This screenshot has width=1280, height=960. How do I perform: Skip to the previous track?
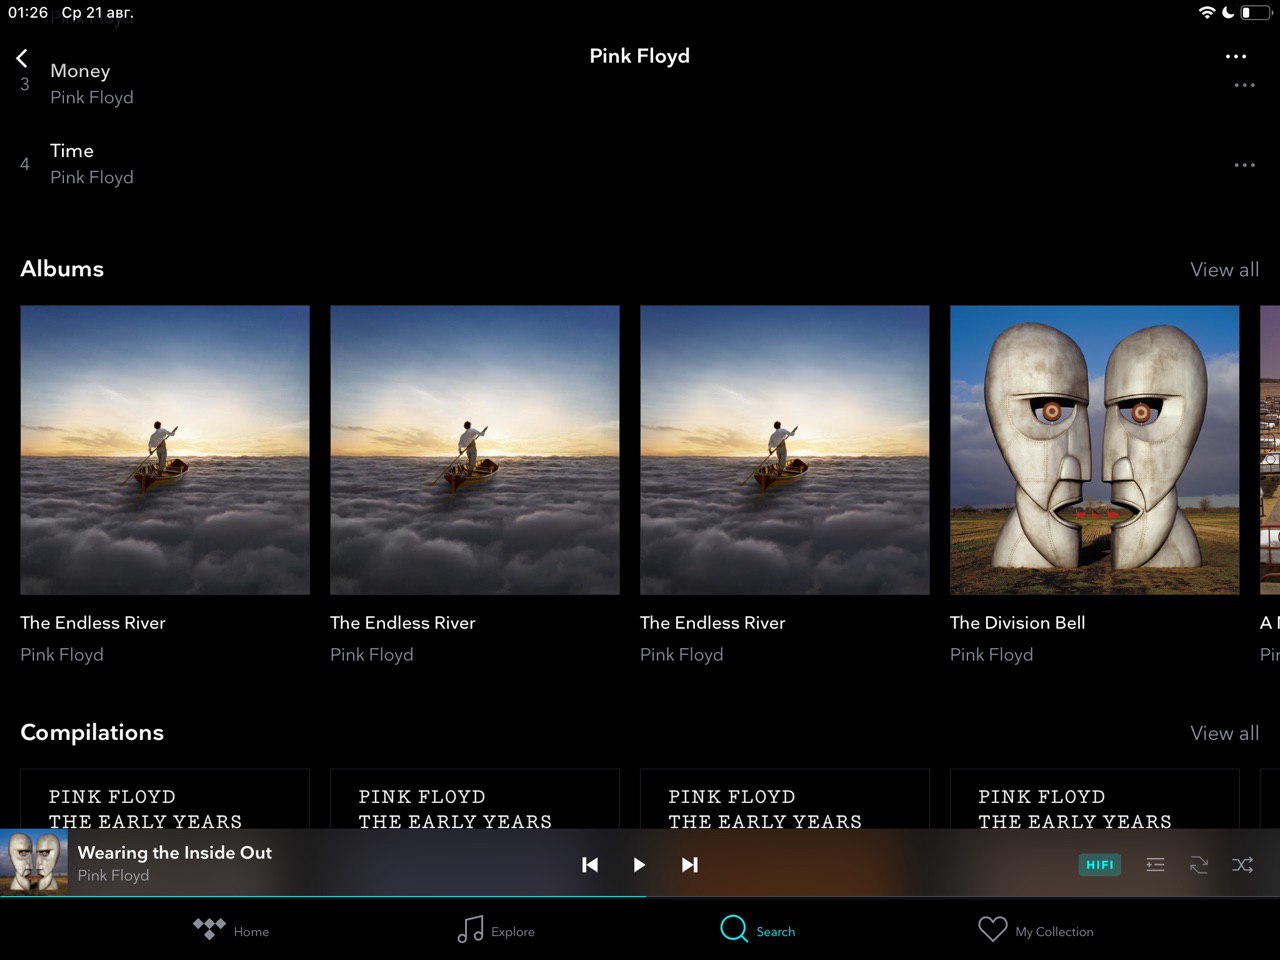click(x=590, y=865)
